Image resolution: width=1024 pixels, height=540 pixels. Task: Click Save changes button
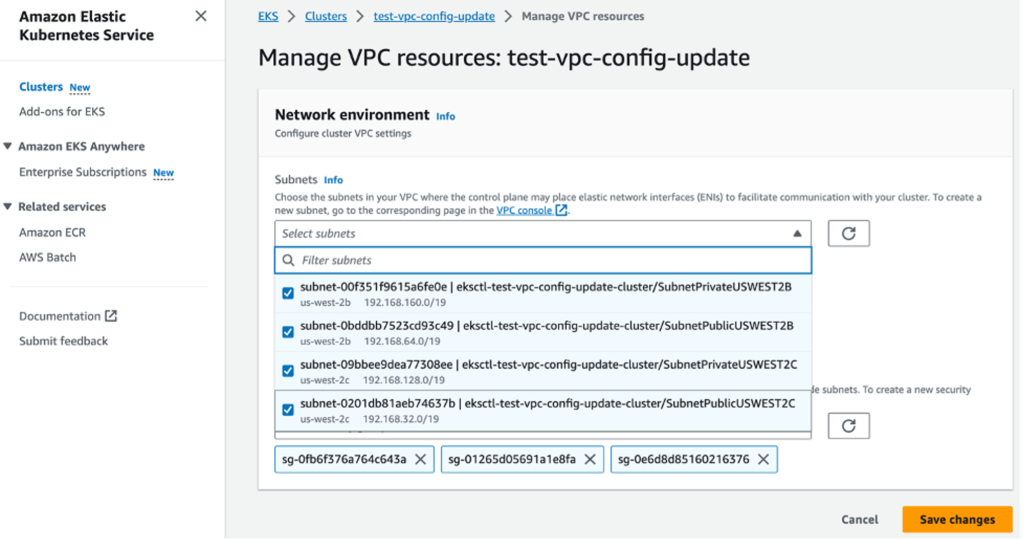click(x=957, y=519)
